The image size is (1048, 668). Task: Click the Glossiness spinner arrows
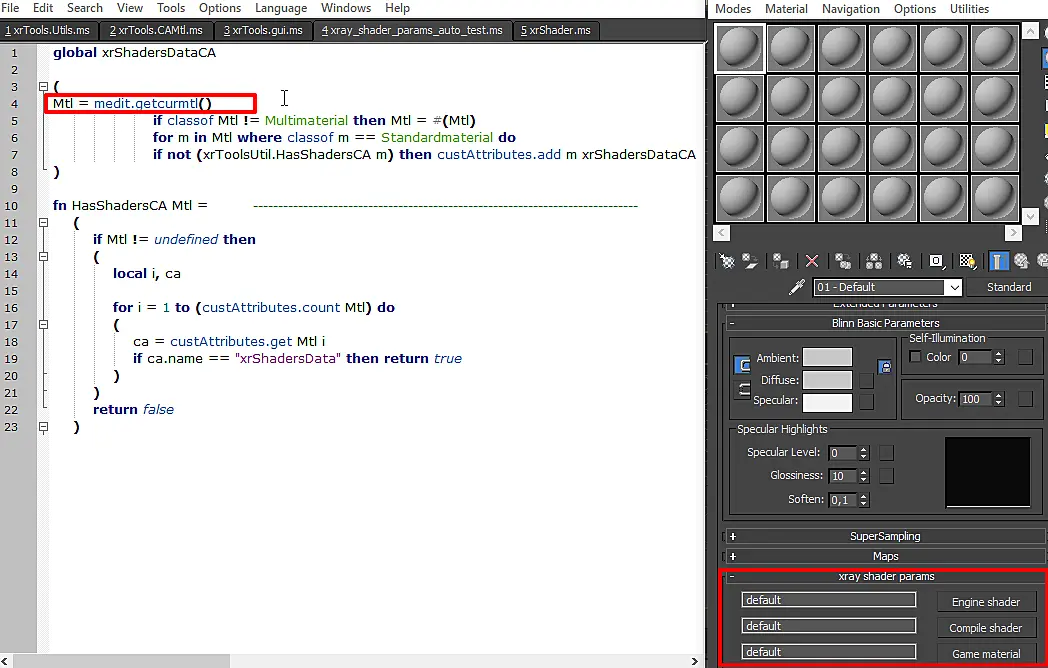pos(864,476)
